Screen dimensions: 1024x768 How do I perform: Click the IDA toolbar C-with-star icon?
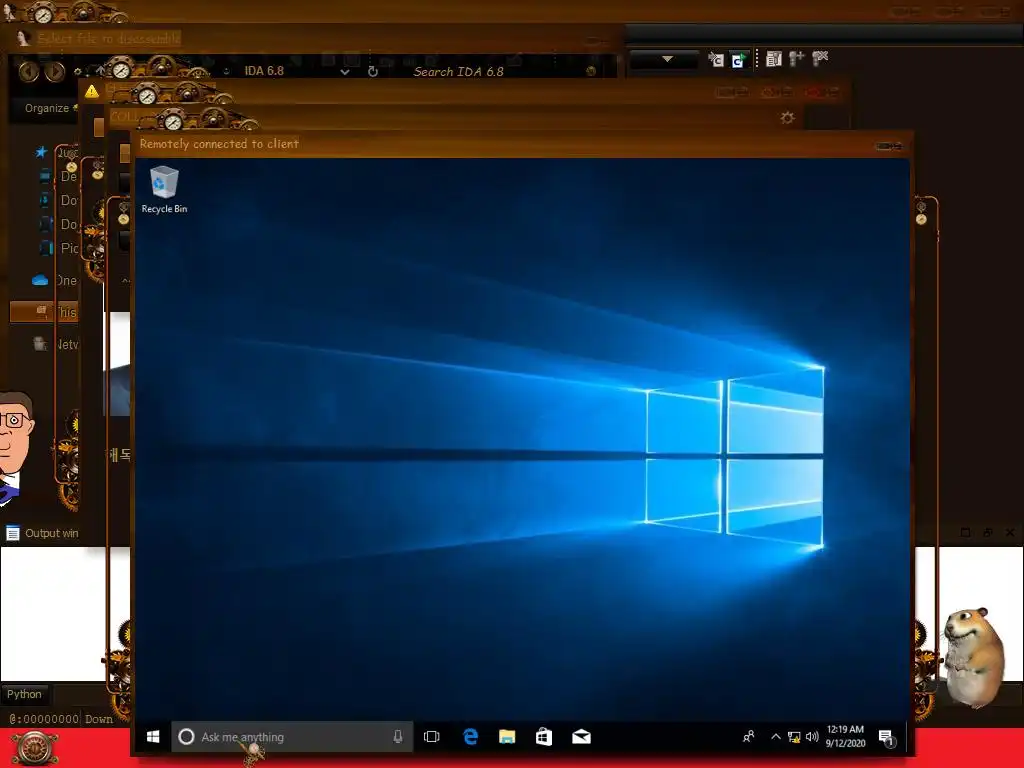(716, 59)
